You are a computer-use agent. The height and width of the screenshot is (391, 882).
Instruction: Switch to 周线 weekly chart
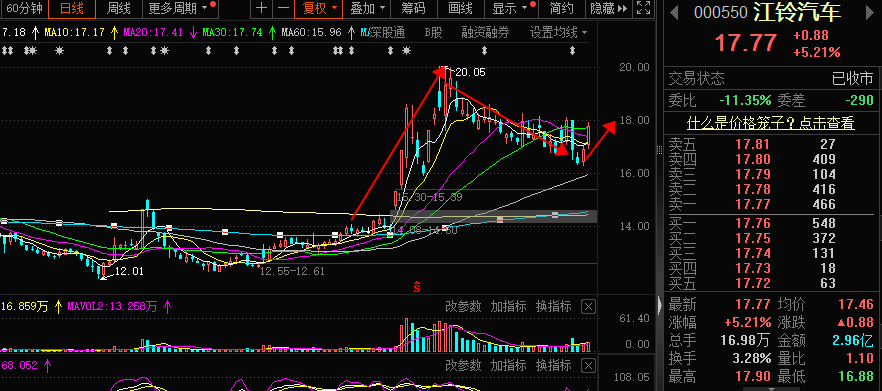119,8
